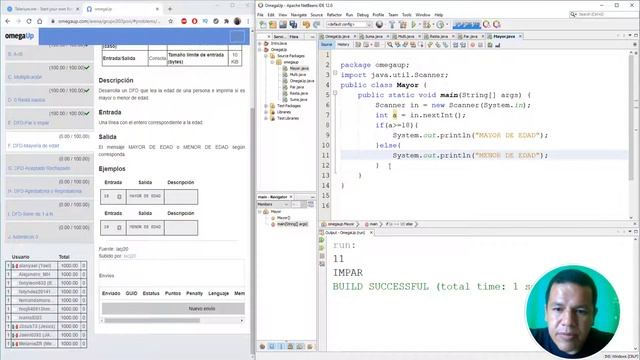The height and width of the screenshot is (360, 640).
Task: Click the bookmark star in browser address bar
Action: (x=171, y=21)
